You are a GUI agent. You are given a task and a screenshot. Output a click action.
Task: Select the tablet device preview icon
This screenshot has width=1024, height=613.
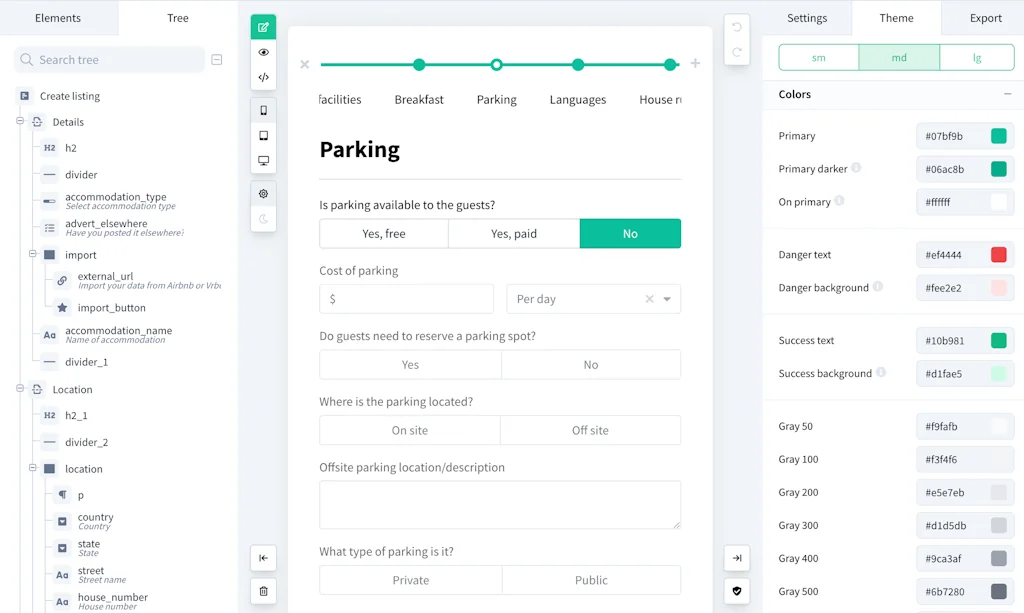coord(263,137)
